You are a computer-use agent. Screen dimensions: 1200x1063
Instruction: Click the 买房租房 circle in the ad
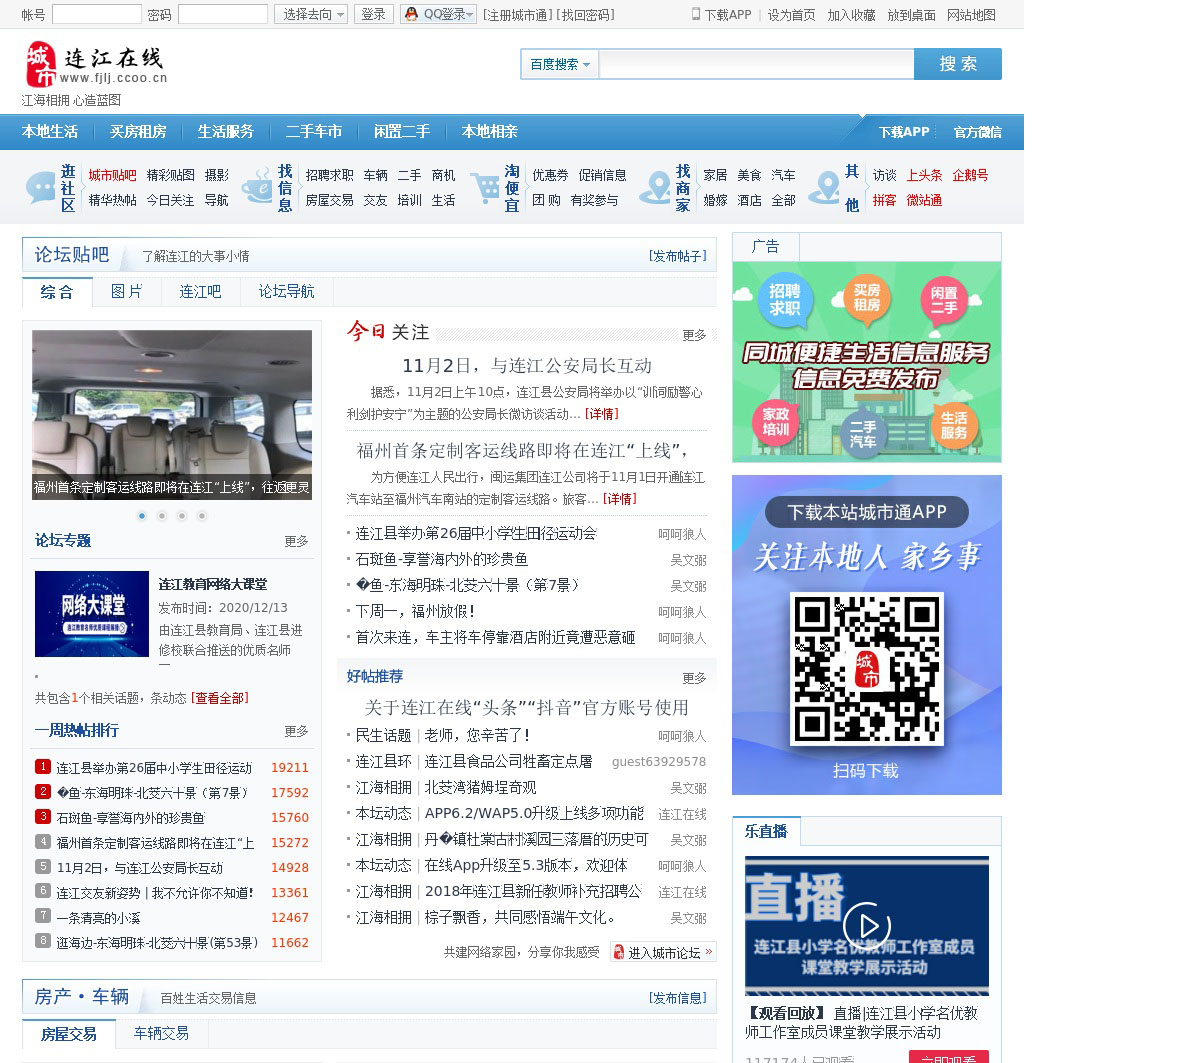tap(867, 297)
